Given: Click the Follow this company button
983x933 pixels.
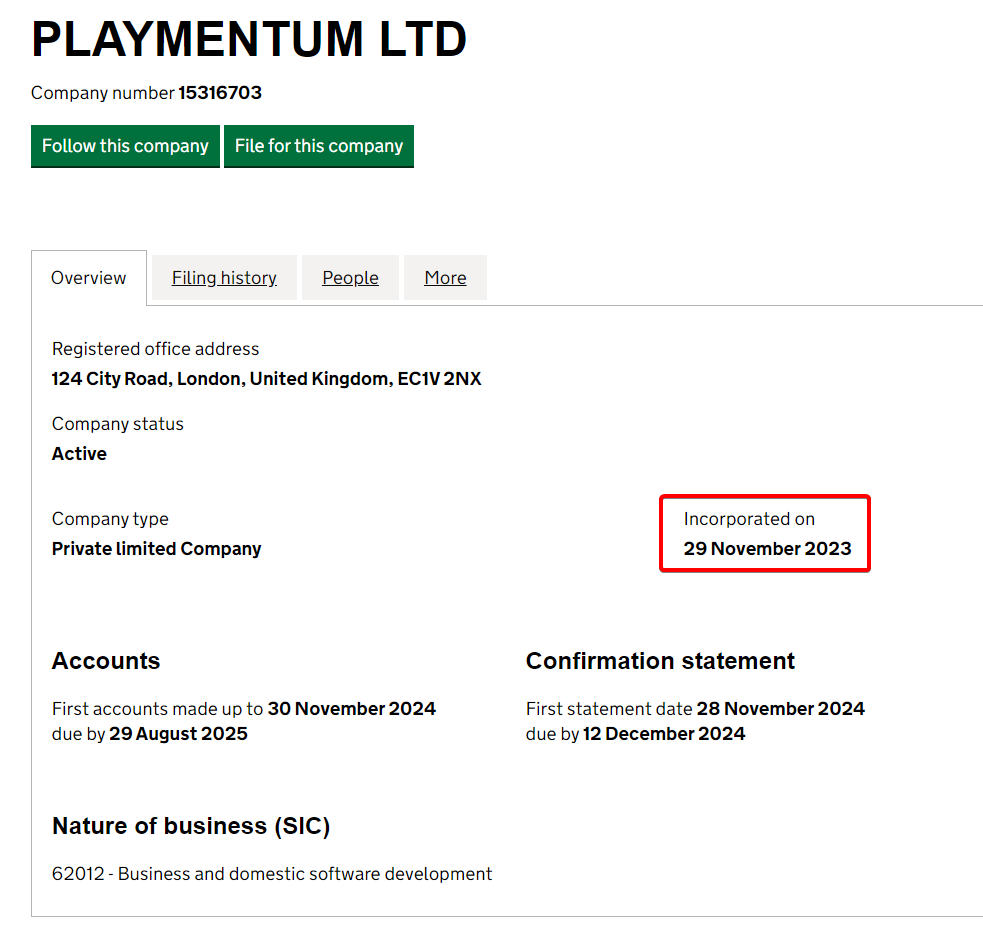Looking at the screenshot, I should click(x=125, y=146).
